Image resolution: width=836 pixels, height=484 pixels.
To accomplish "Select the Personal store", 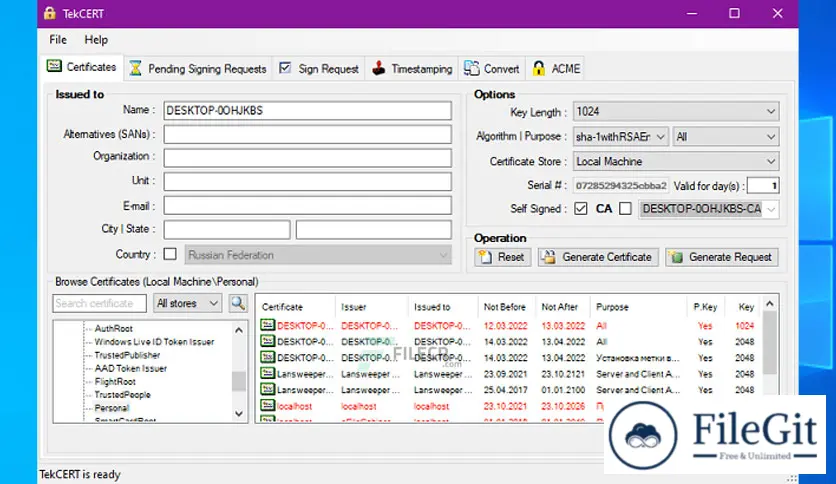I will (x=111, y=408).
